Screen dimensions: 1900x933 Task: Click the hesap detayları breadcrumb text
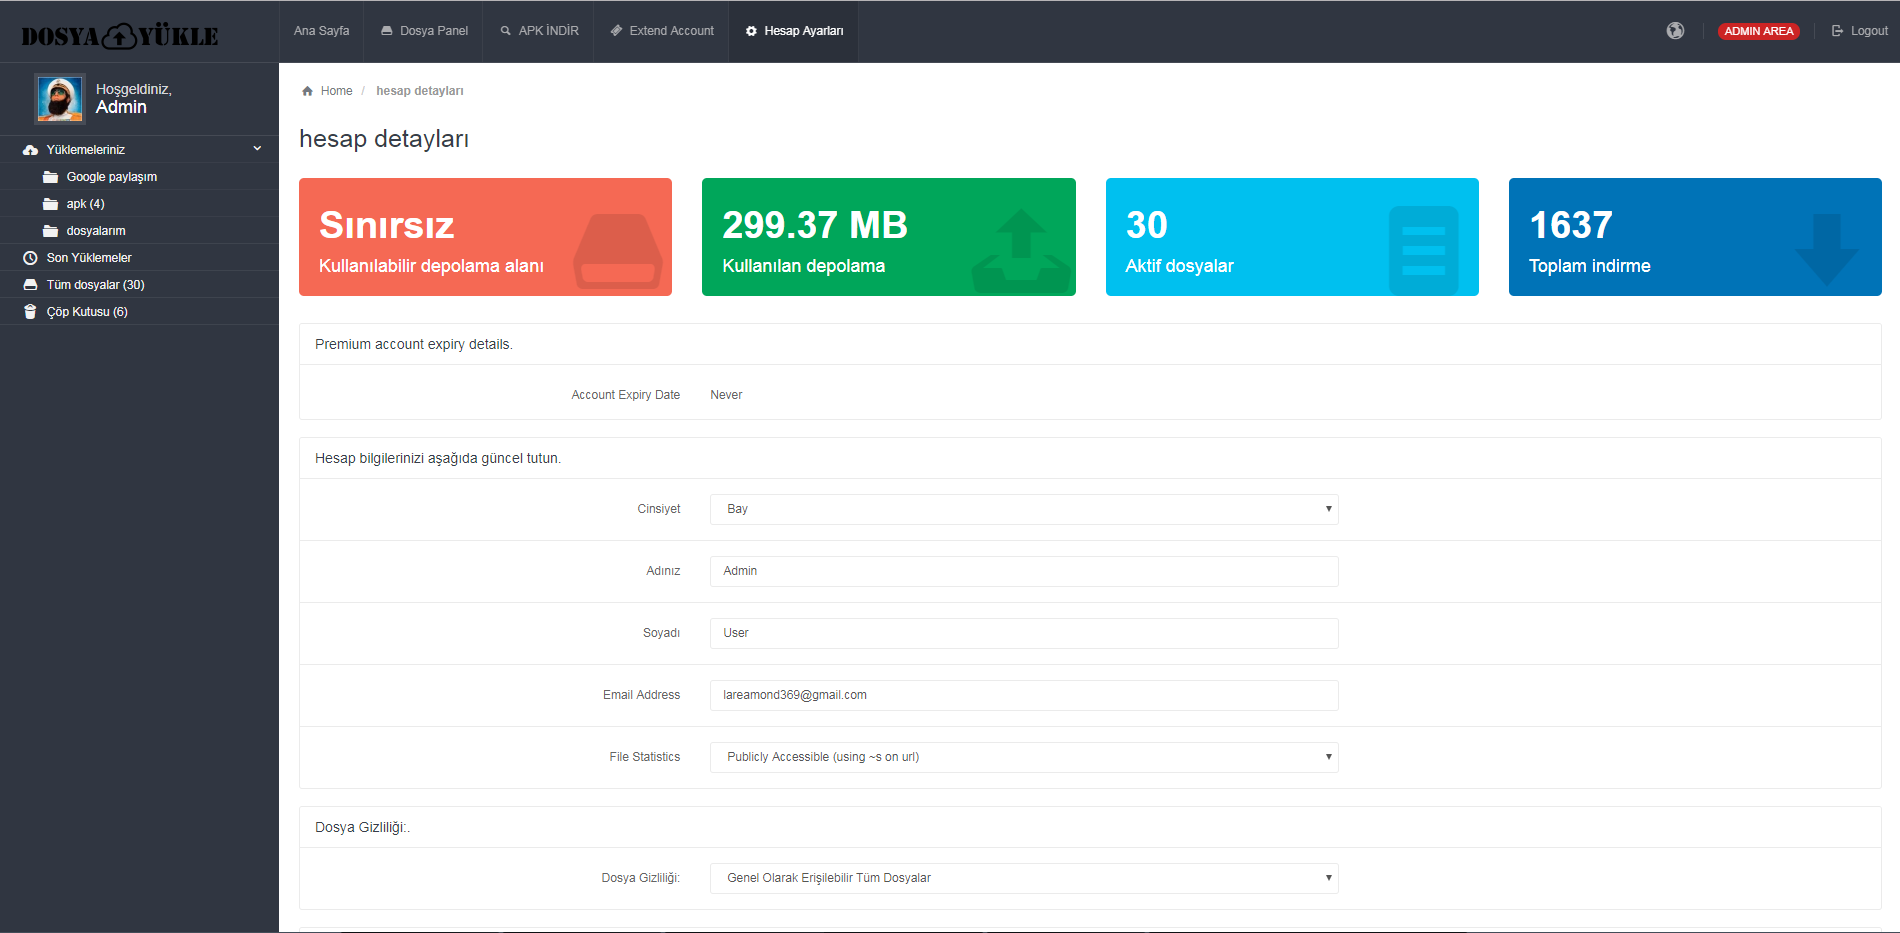pos(420,91)
